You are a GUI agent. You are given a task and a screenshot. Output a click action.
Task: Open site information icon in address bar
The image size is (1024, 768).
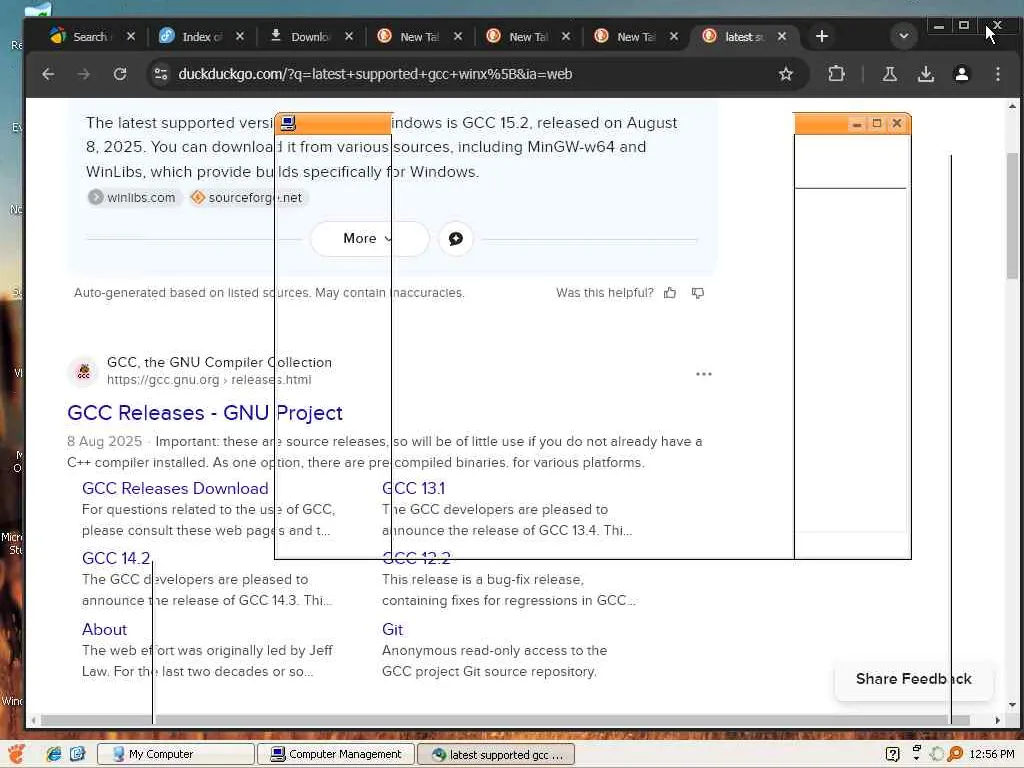point(161,74)
